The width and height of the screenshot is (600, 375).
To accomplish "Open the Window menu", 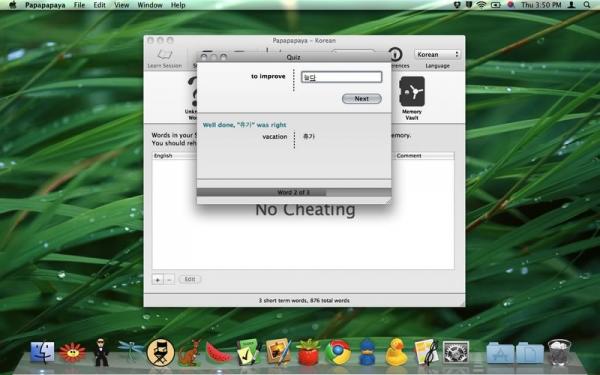I will tap(150, 5).
